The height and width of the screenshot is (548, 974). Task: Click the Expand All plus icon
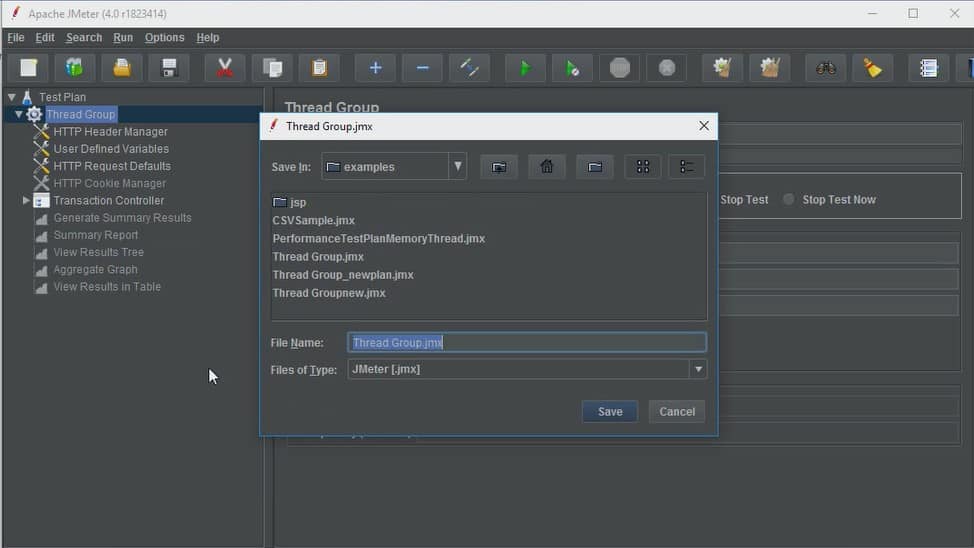click(375, 68)
